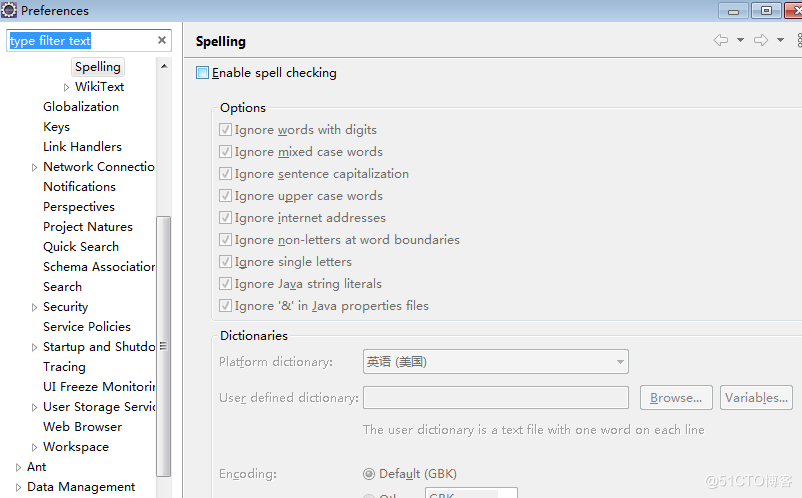The height and width of the screenshot is (498, 802).
Task: Expand the Data Management node
Action: pos(19,487)
